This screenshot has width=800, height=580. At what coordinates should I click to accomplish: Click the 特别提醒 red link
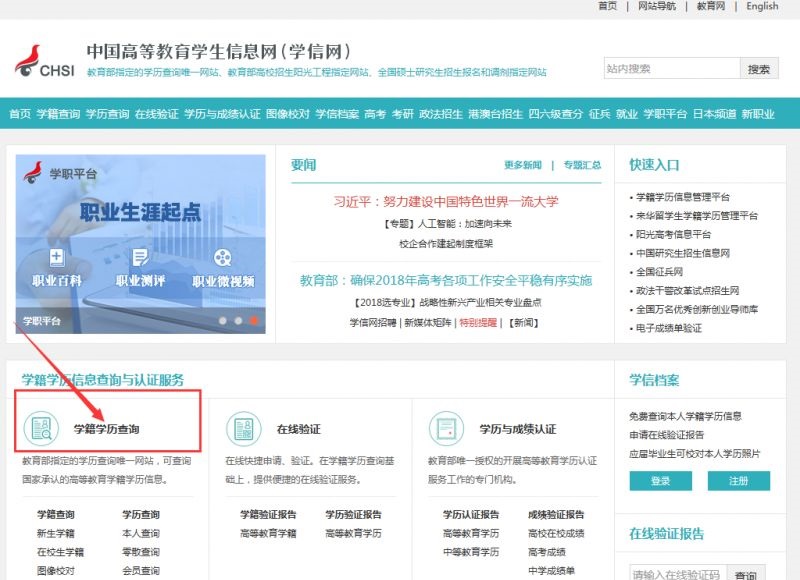point(478,322)
